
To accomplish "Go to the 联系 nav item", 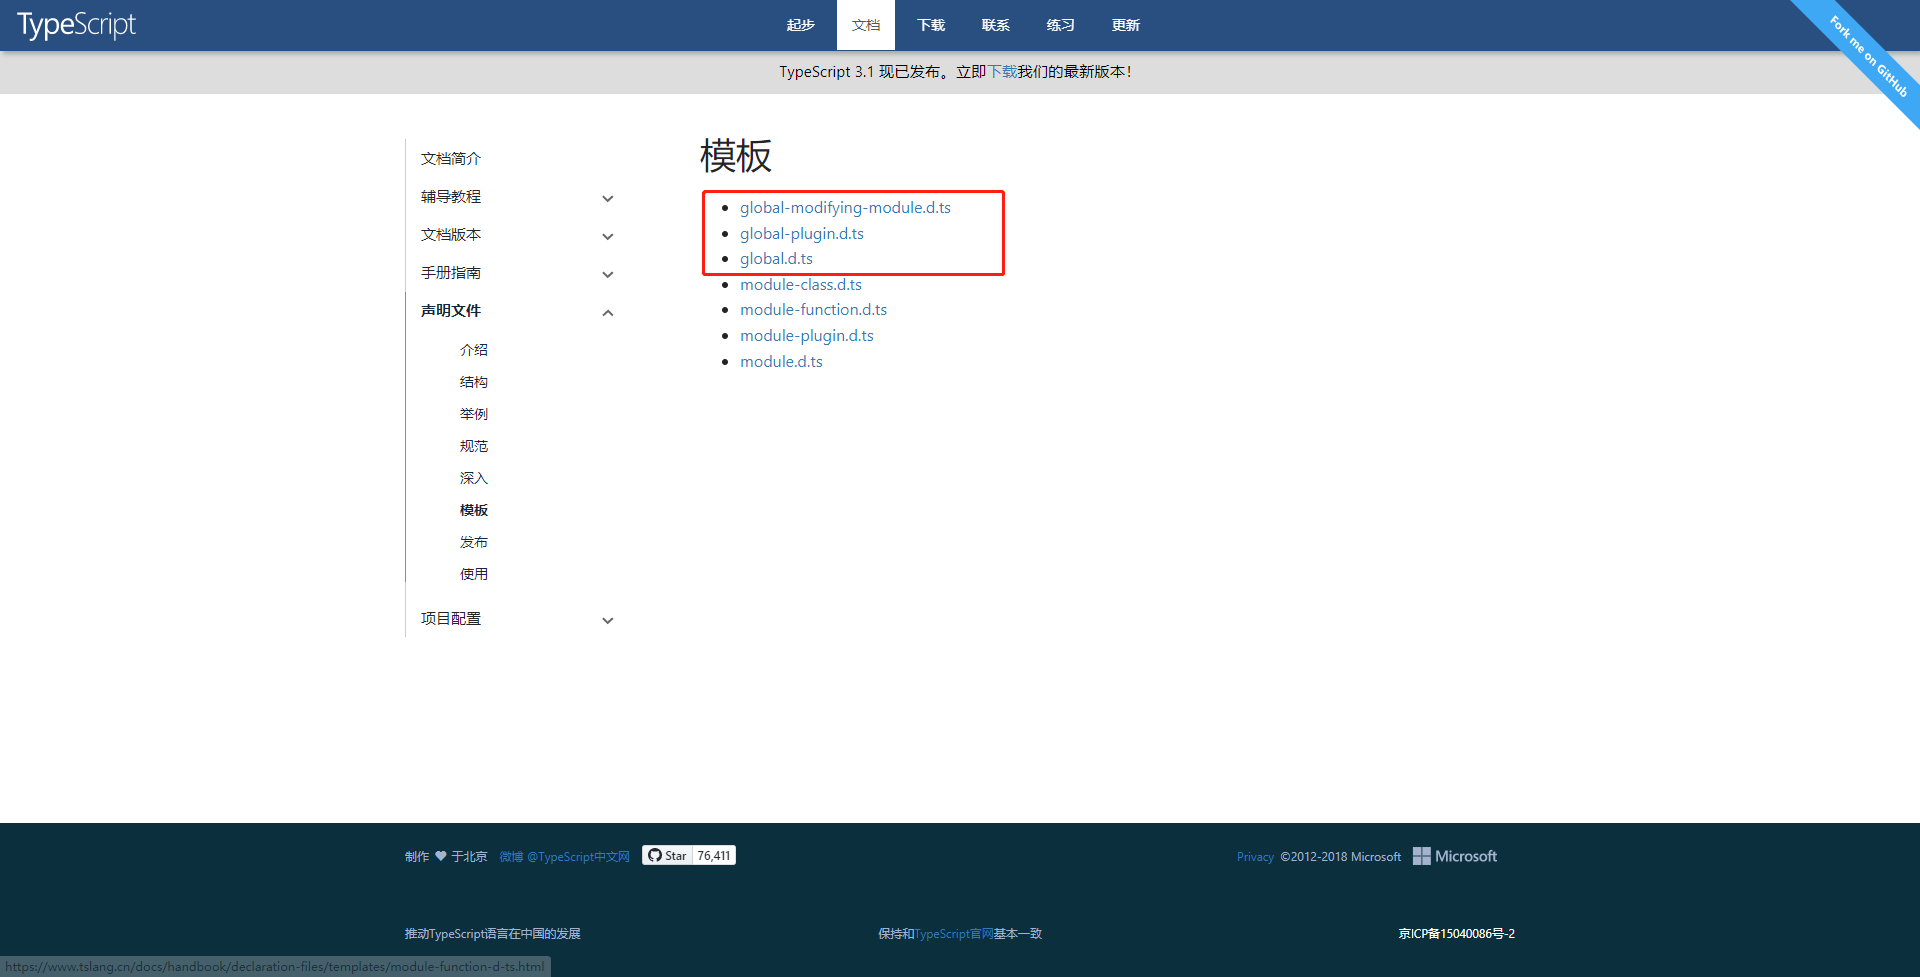I will coord(996,25).
